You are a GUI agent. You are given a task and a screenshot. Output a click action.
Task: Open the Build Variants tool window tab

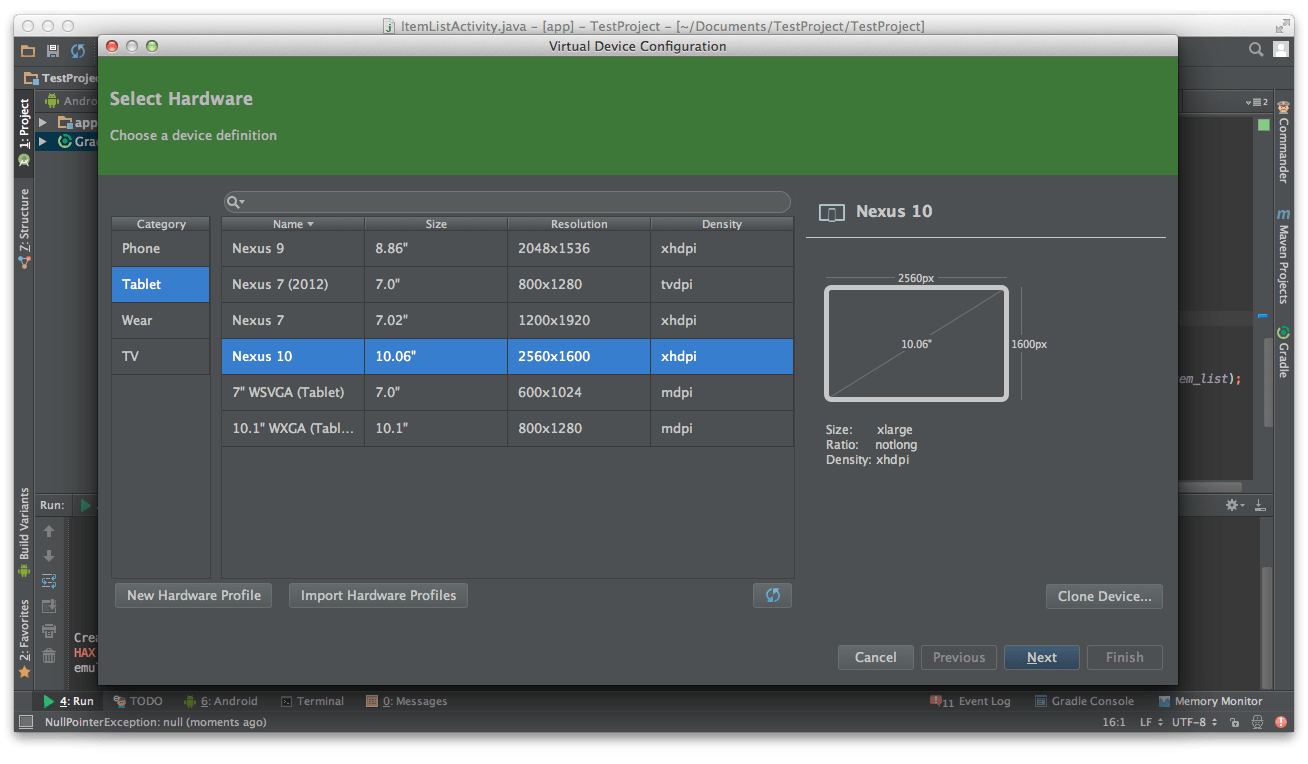[x=24, y=532]
